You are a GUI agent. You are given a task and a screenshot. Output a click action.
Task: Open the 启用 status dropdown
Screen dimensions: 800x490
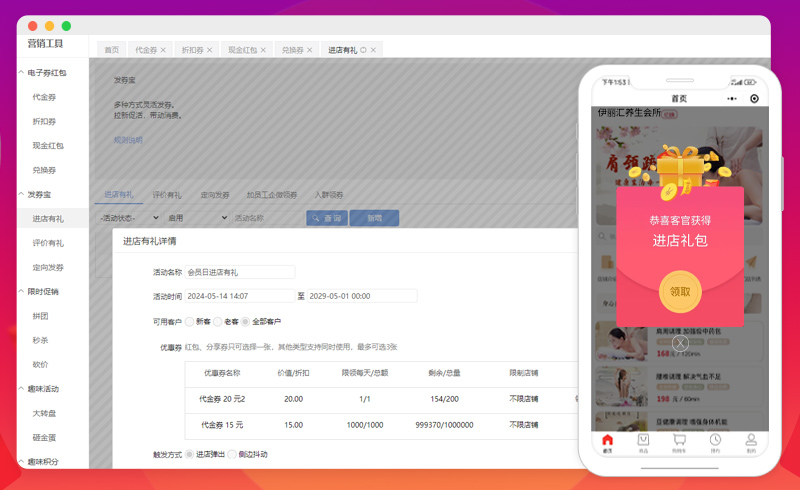coord(197,218)
